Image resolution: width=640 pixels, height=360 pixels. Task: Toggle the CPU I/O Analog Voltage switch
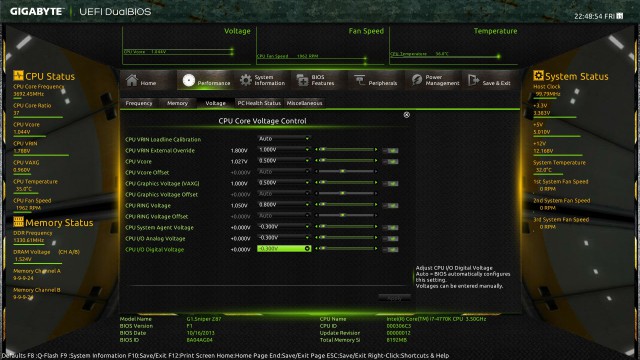tap(391, 239)
